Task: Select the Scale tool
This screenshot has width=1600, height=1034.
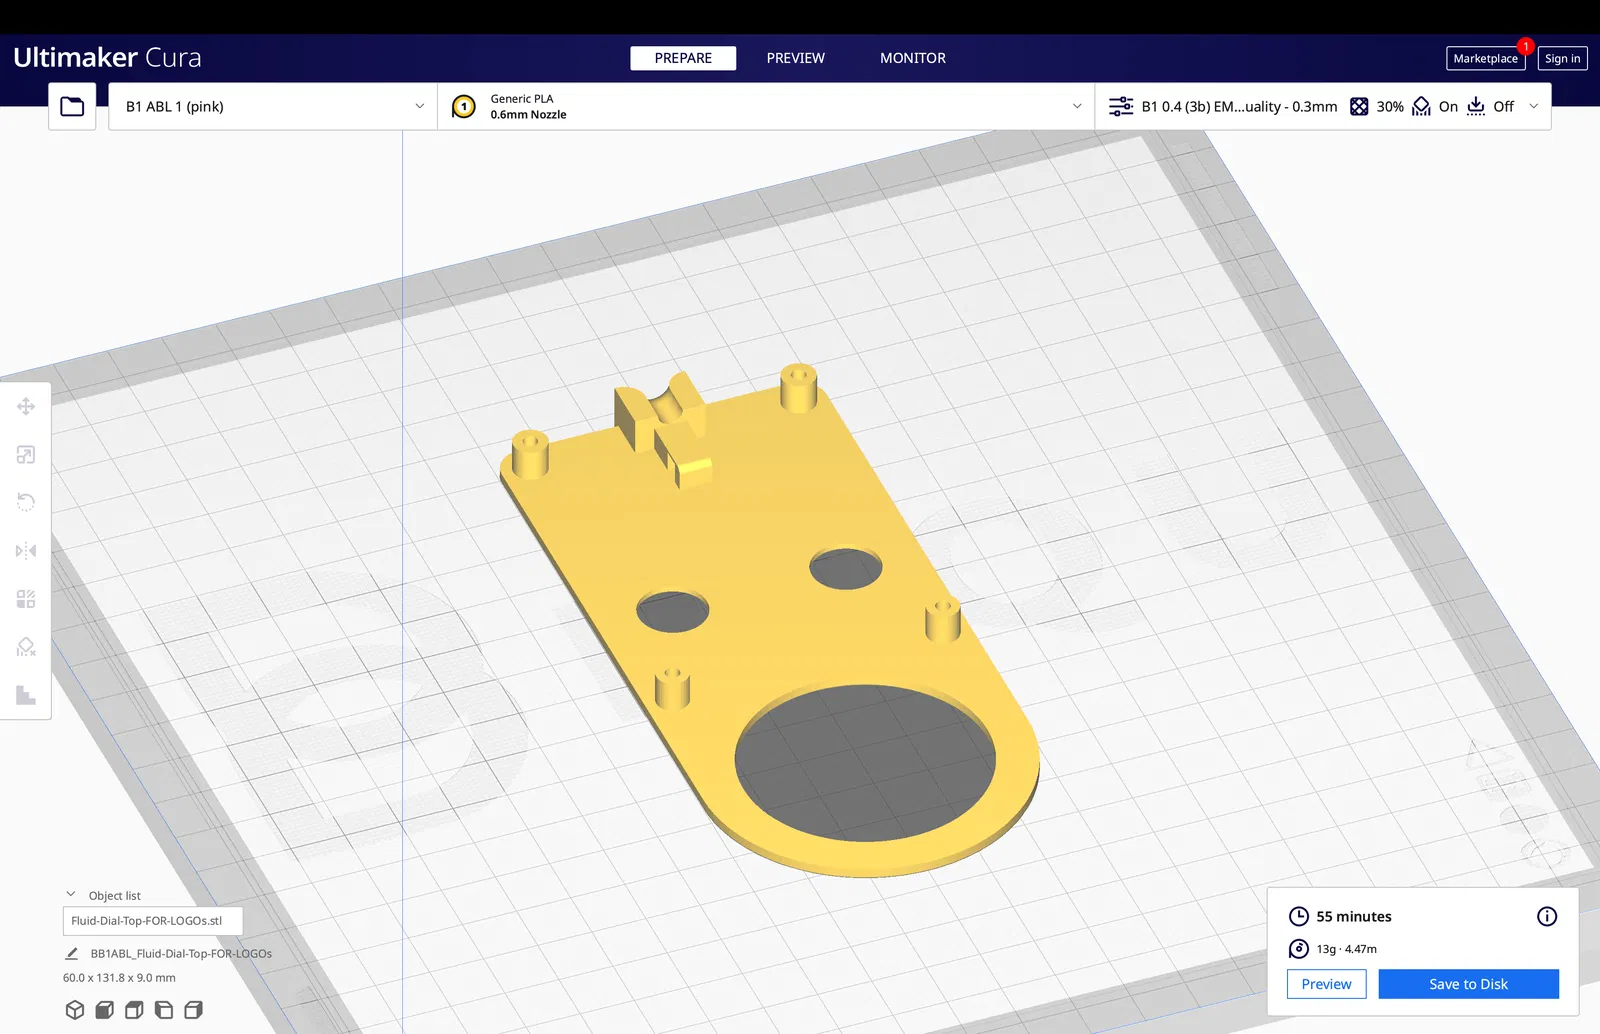Action: click(26, 455)
